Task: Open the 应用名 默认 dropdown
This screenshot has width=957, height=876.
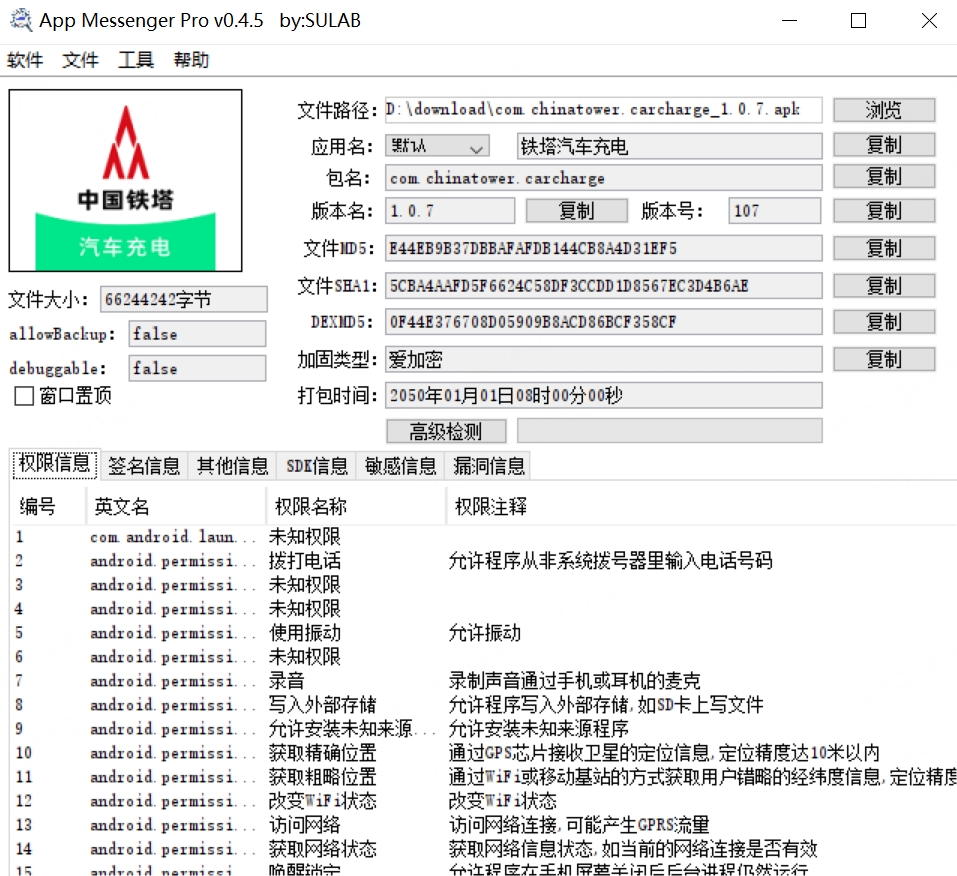Action: tap(437, 145)
